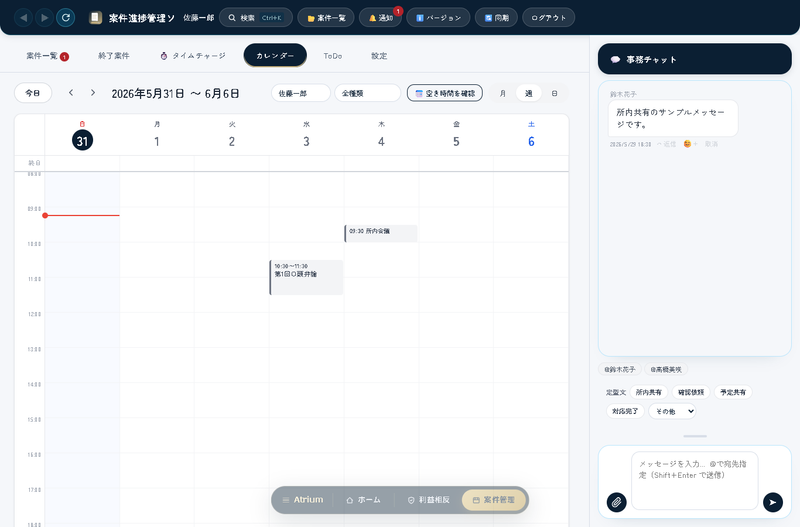This screenshot has height=527, width=800.
Task: Open the Atrium menu in the bottom dock
Action: coord(303,500)
